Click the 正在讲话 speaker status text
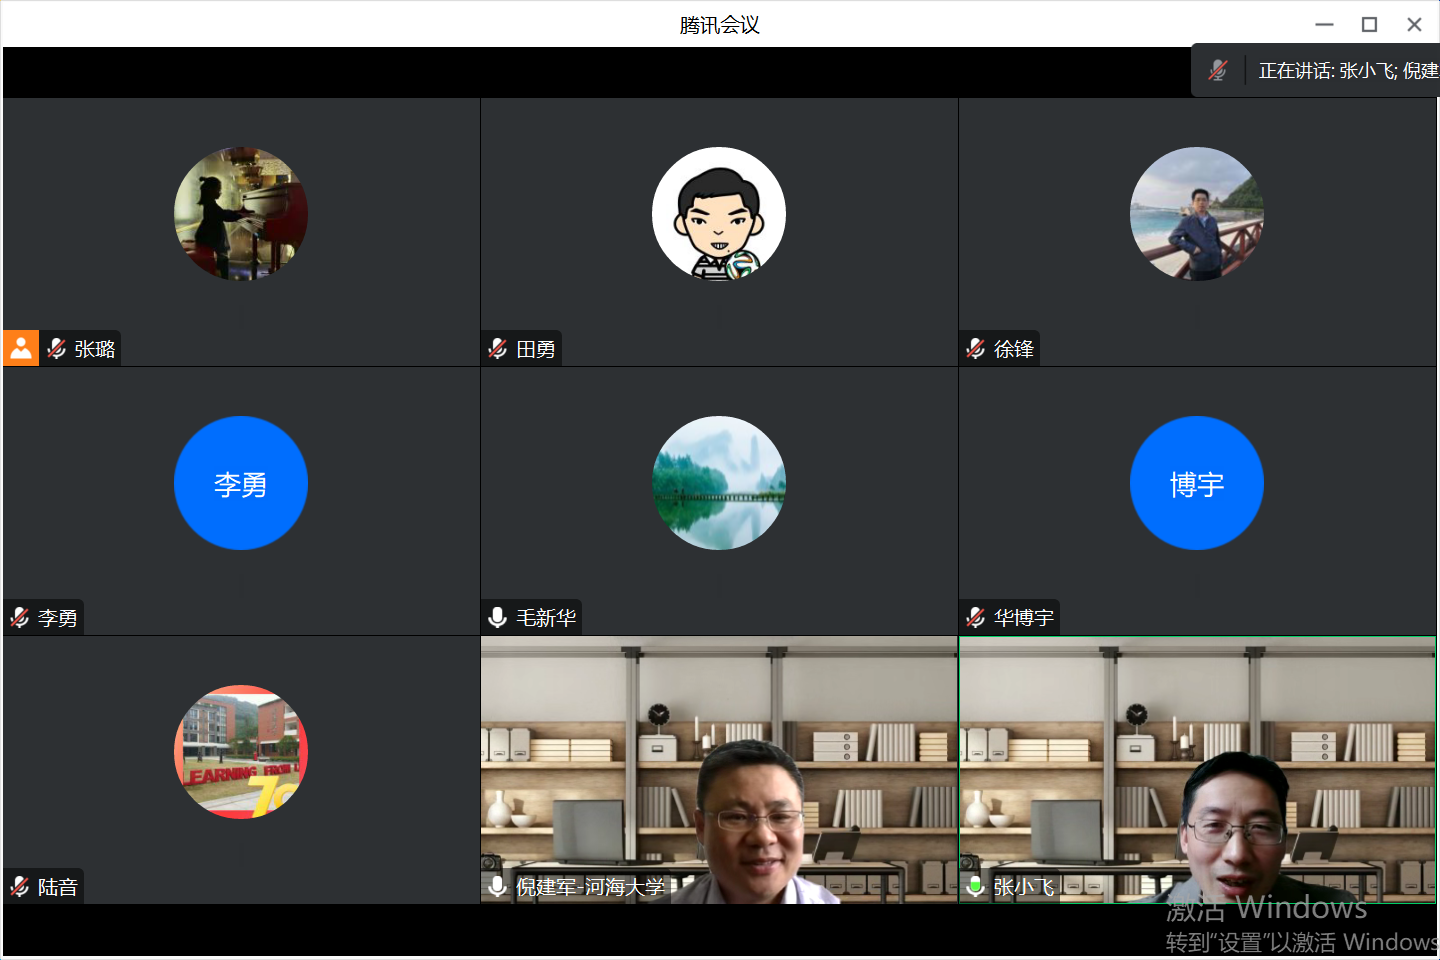 click(1346, 71)
